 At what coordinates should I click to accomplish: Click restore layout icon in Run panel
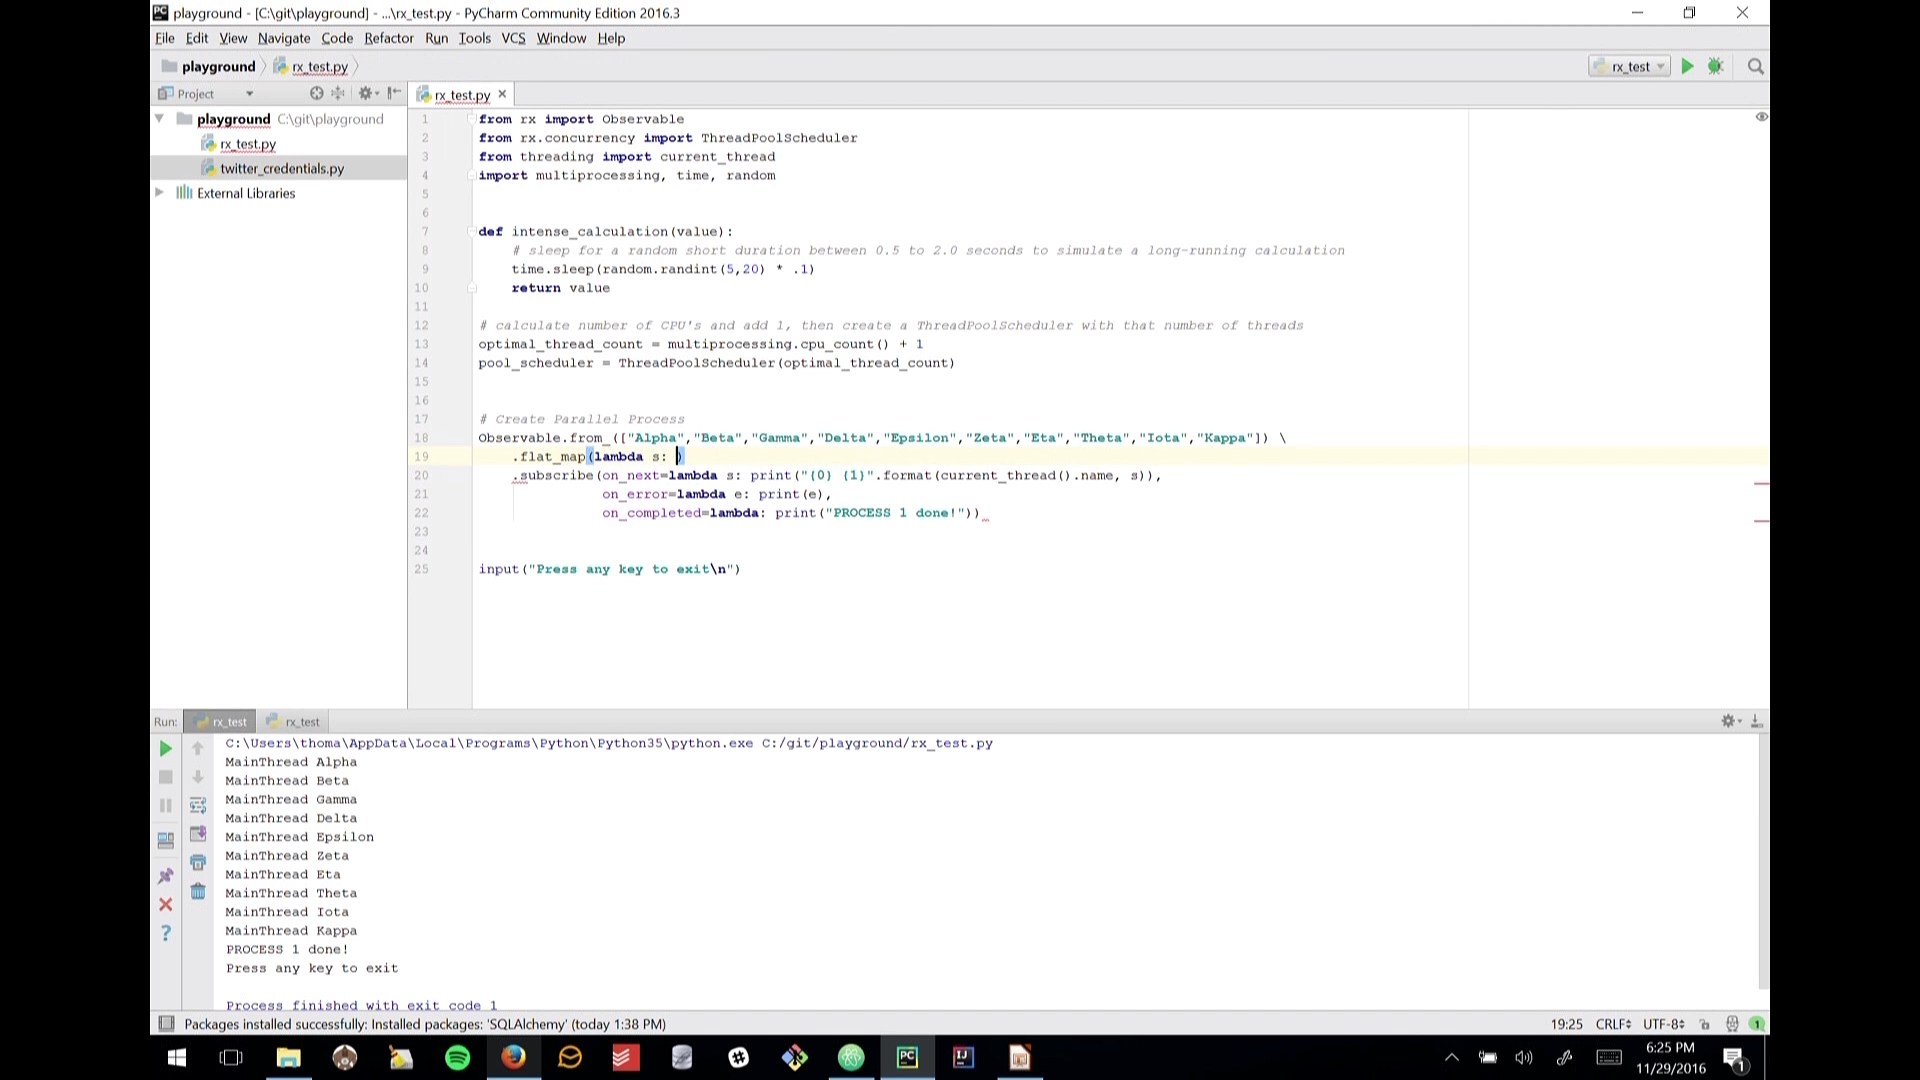click(166, 841)
